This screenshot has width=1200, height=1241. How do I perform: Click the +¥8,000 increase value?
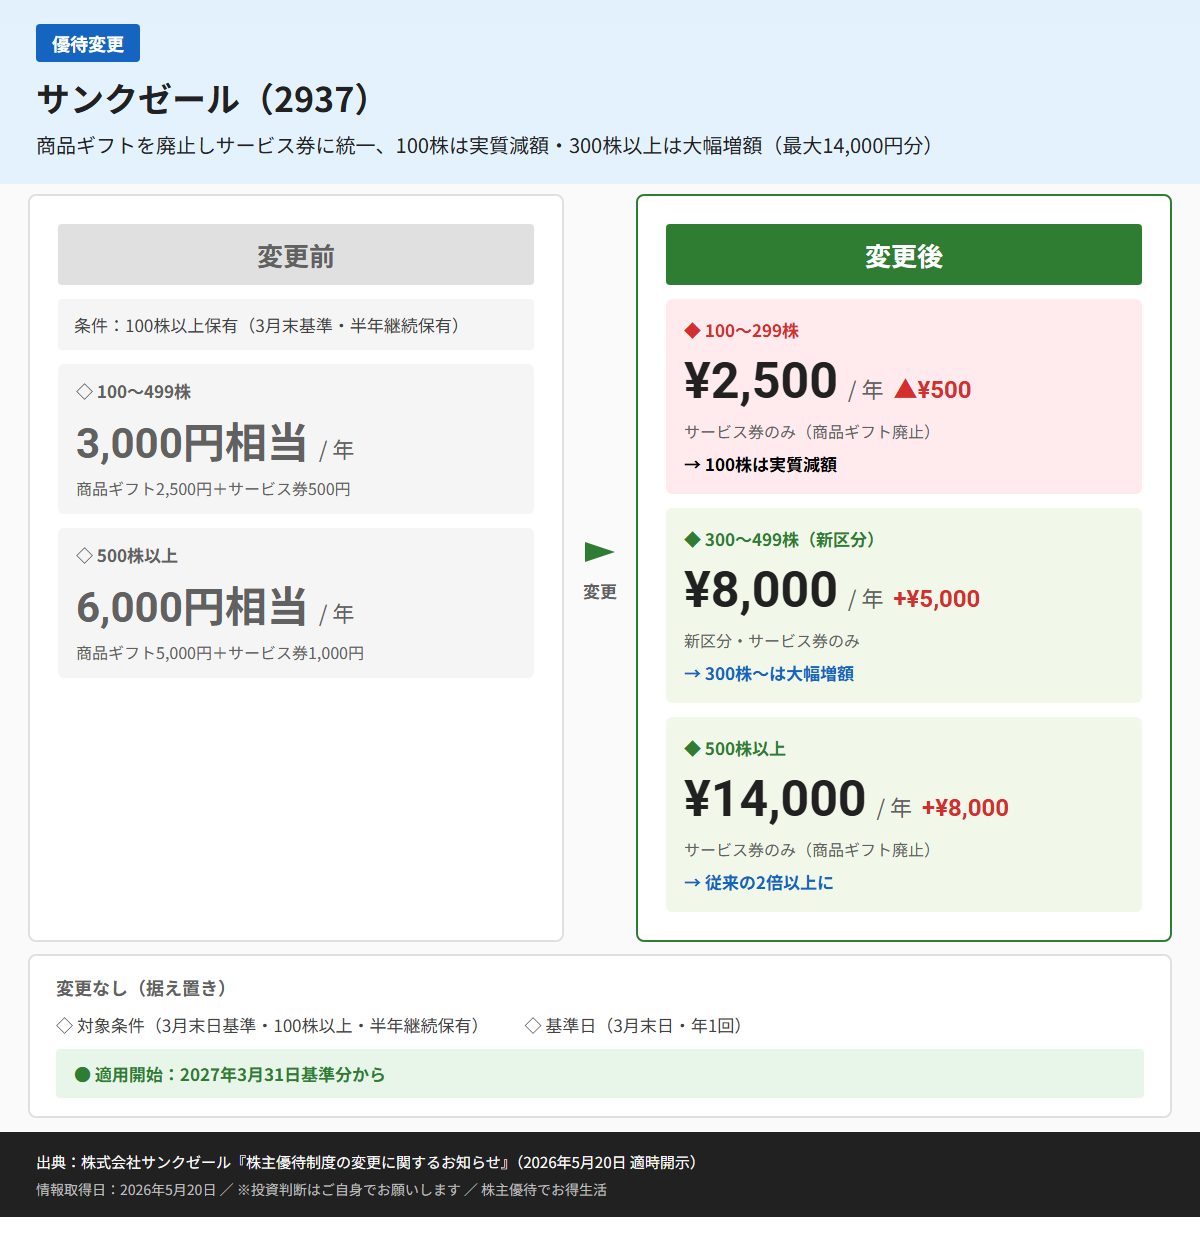pos(965,808)
